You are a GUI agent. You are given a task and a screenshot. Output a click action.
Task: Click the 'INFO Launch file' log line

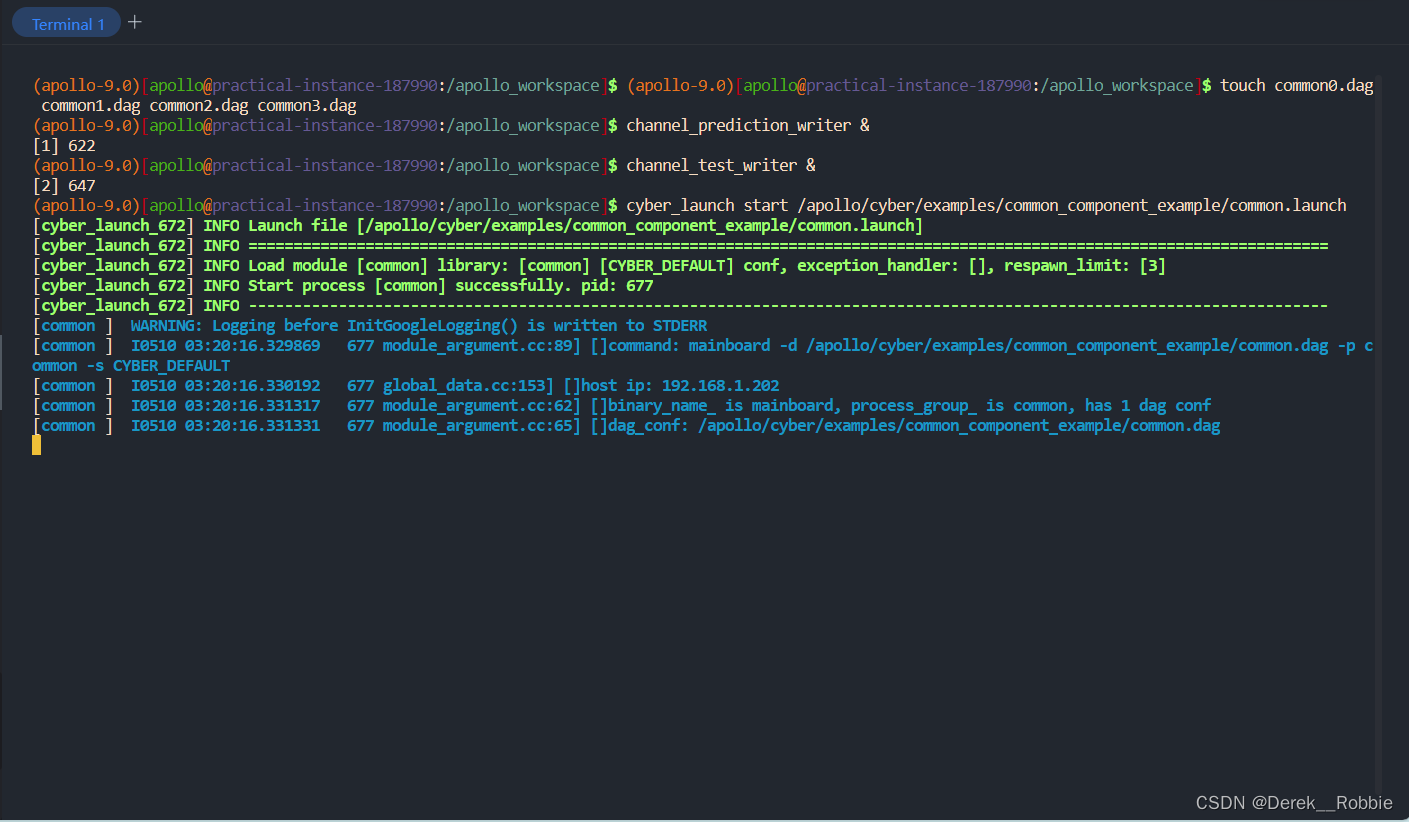click(x=478, y=226)
